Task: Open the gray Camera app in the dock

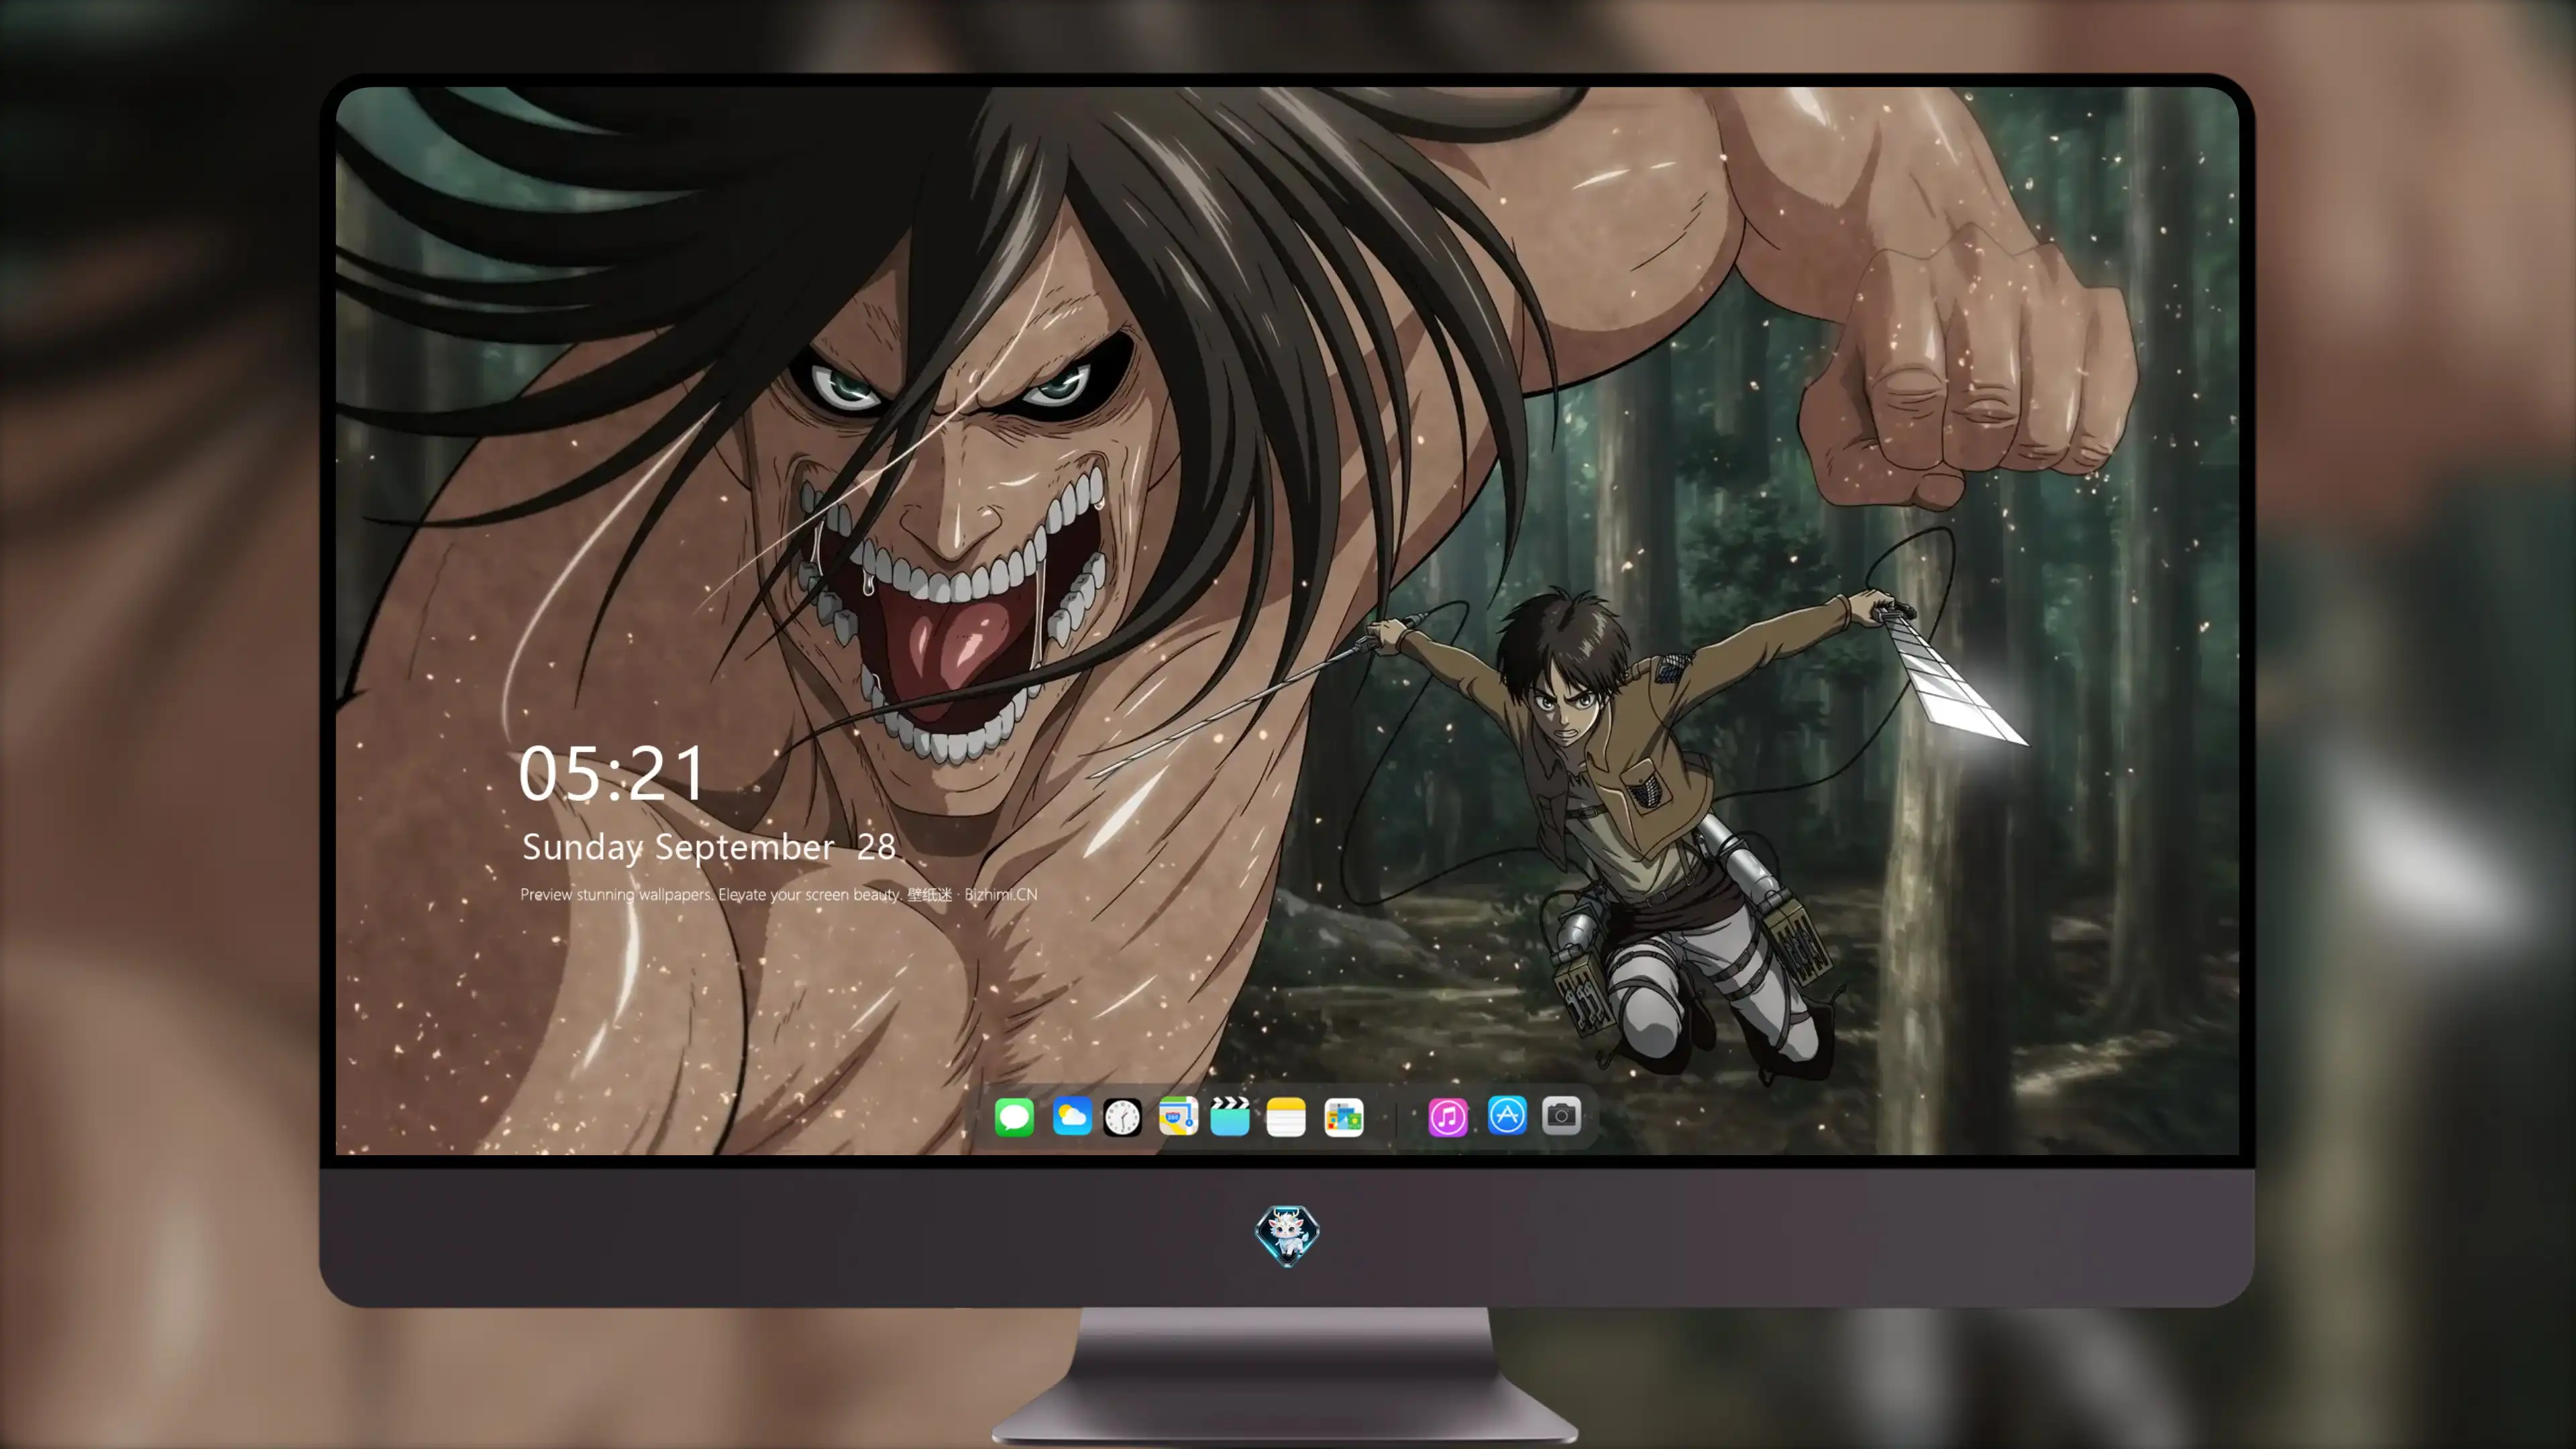Action: [1561, 1116]
